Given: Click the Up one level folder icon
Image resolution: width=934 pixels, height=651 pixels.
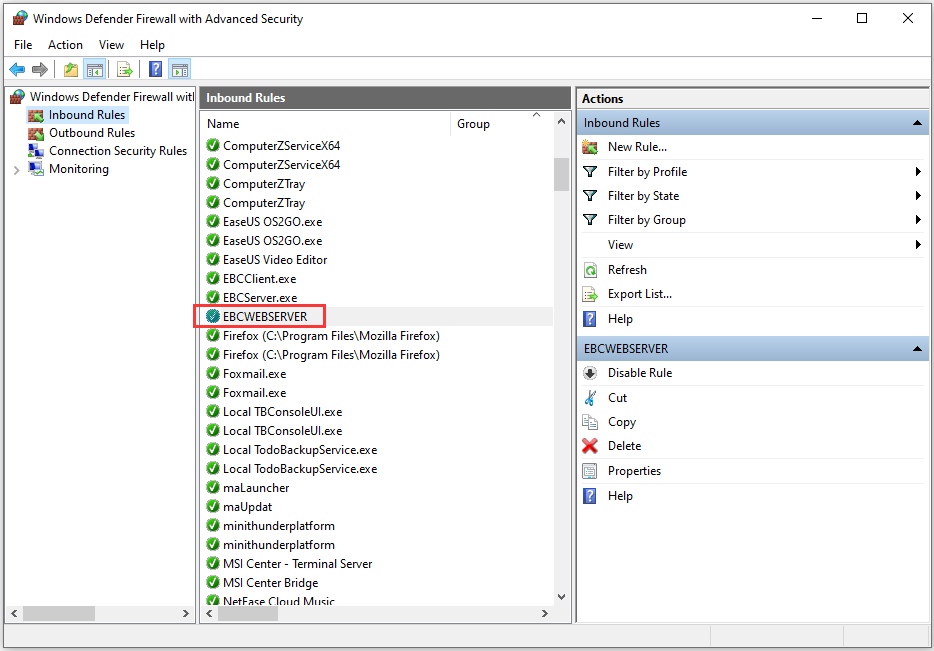Looking at the screenshot, I should pyautogui.click(x=71, y=70).
